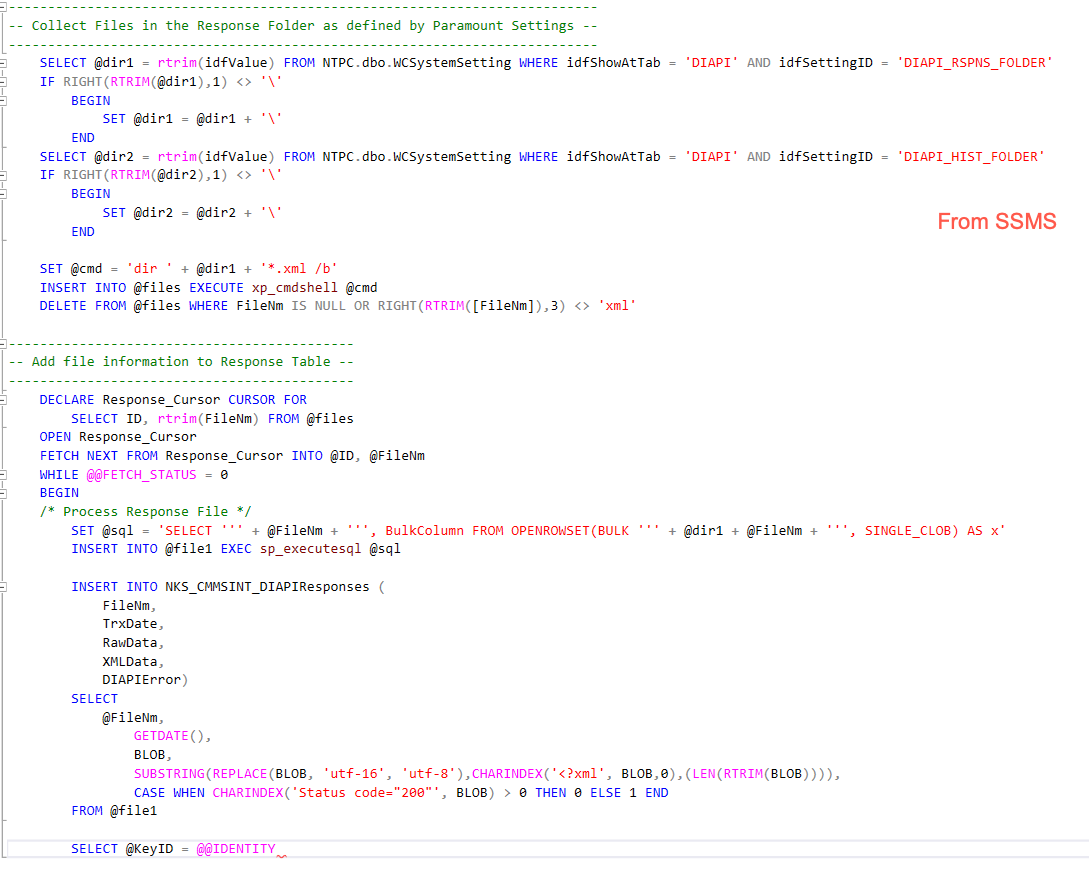Click the FETCH NEXT keywords

pos(78,456)
